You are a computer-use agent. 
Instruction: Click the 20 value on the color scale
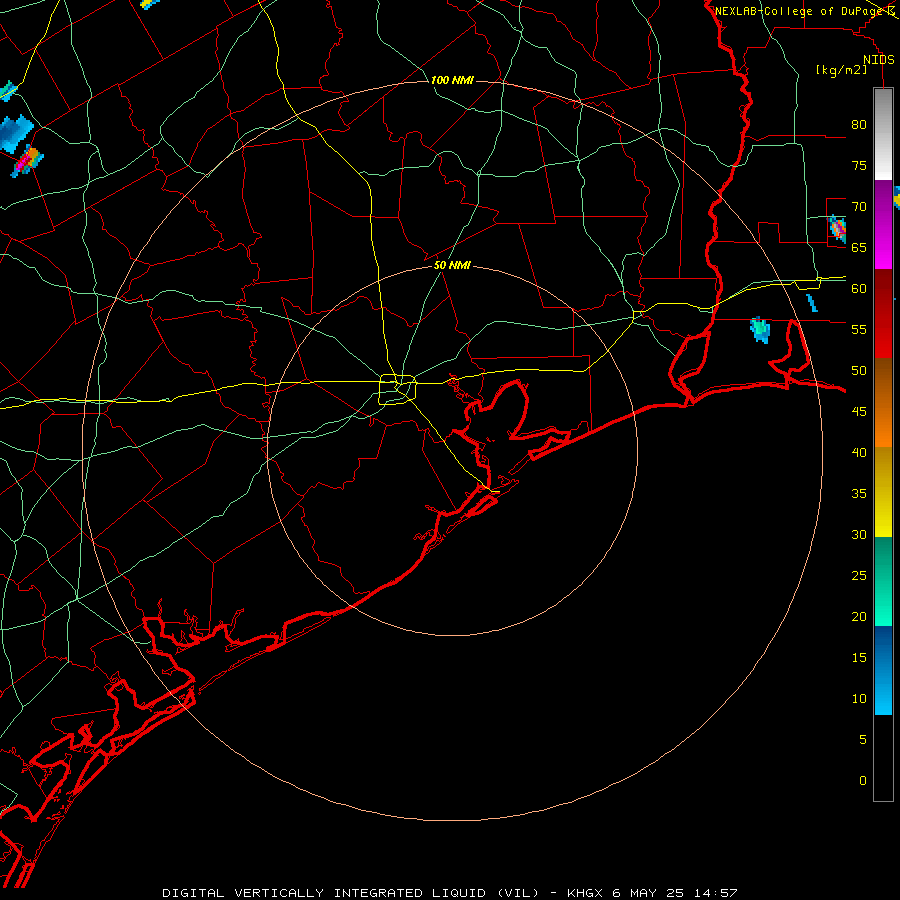coord(859,616)
